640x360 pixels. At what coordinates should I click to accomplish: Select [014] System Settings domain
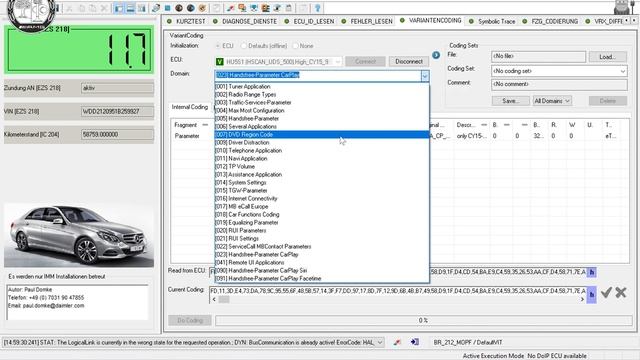[322, 182]
